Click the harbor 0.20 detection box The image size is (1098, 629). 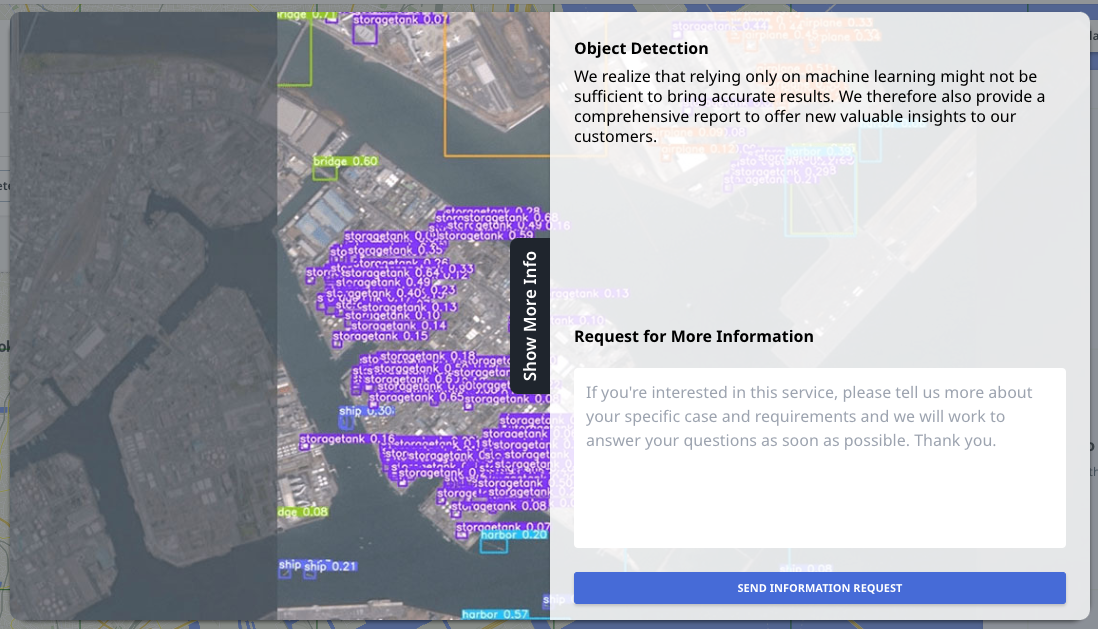[x=494, y=546]
